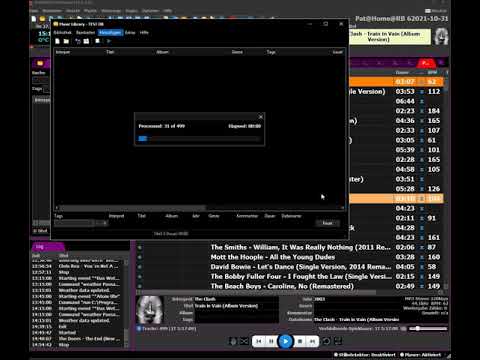Screen dimensions: 480x360
Task: Skip to previous track button
Action: pyautogui.click(x=259, y=341)
